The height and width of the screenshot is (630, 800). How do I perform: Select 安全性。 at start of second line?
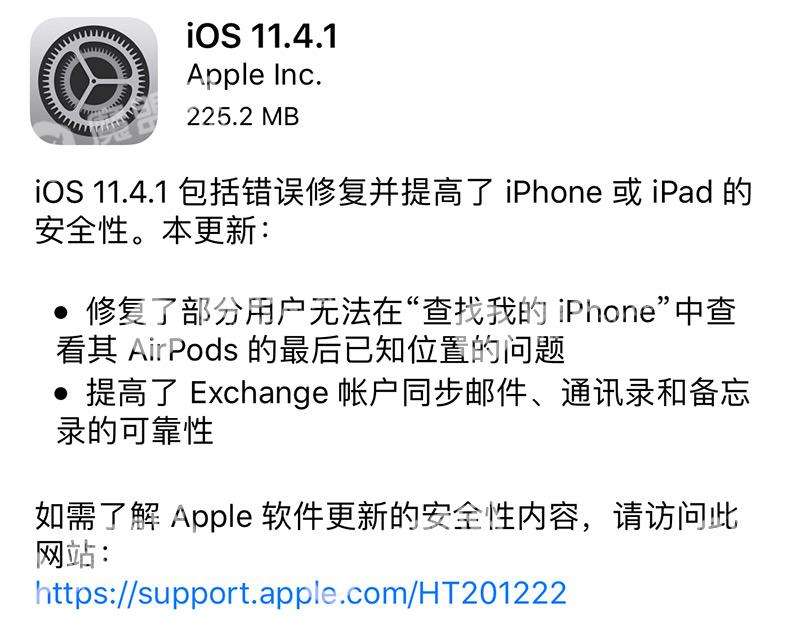91,231
